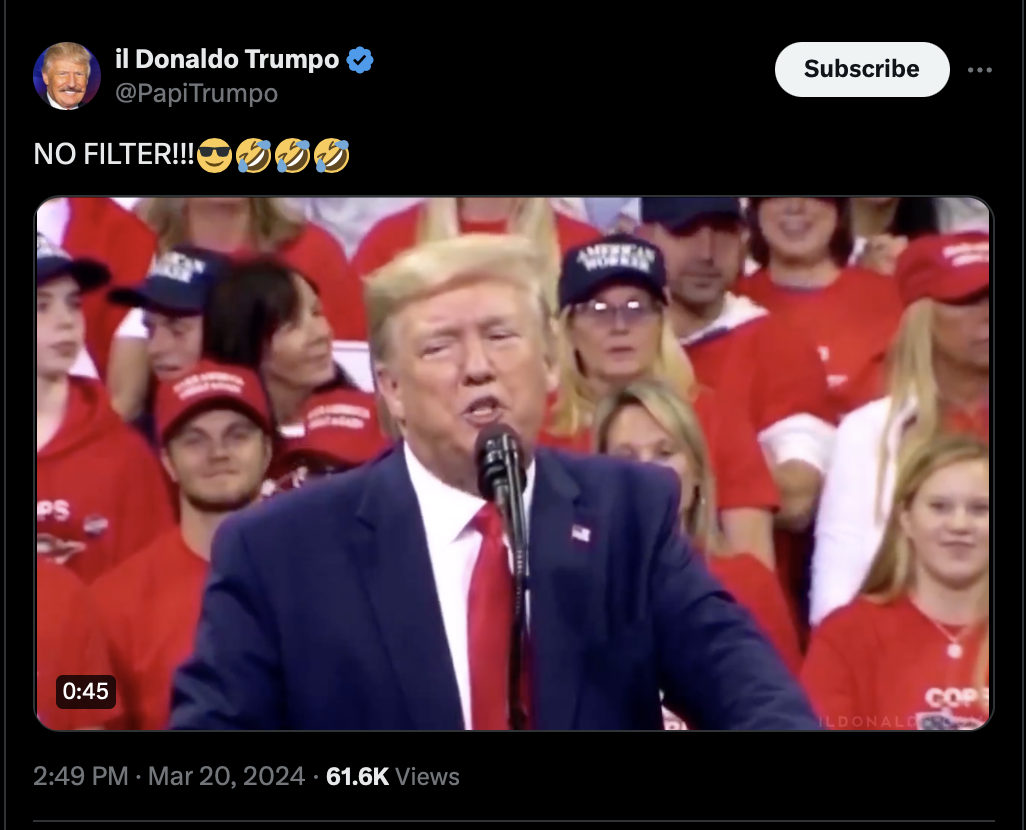Click the 61.6K view count
This screenshot has width=1026, height=830.
coord(357,776)
